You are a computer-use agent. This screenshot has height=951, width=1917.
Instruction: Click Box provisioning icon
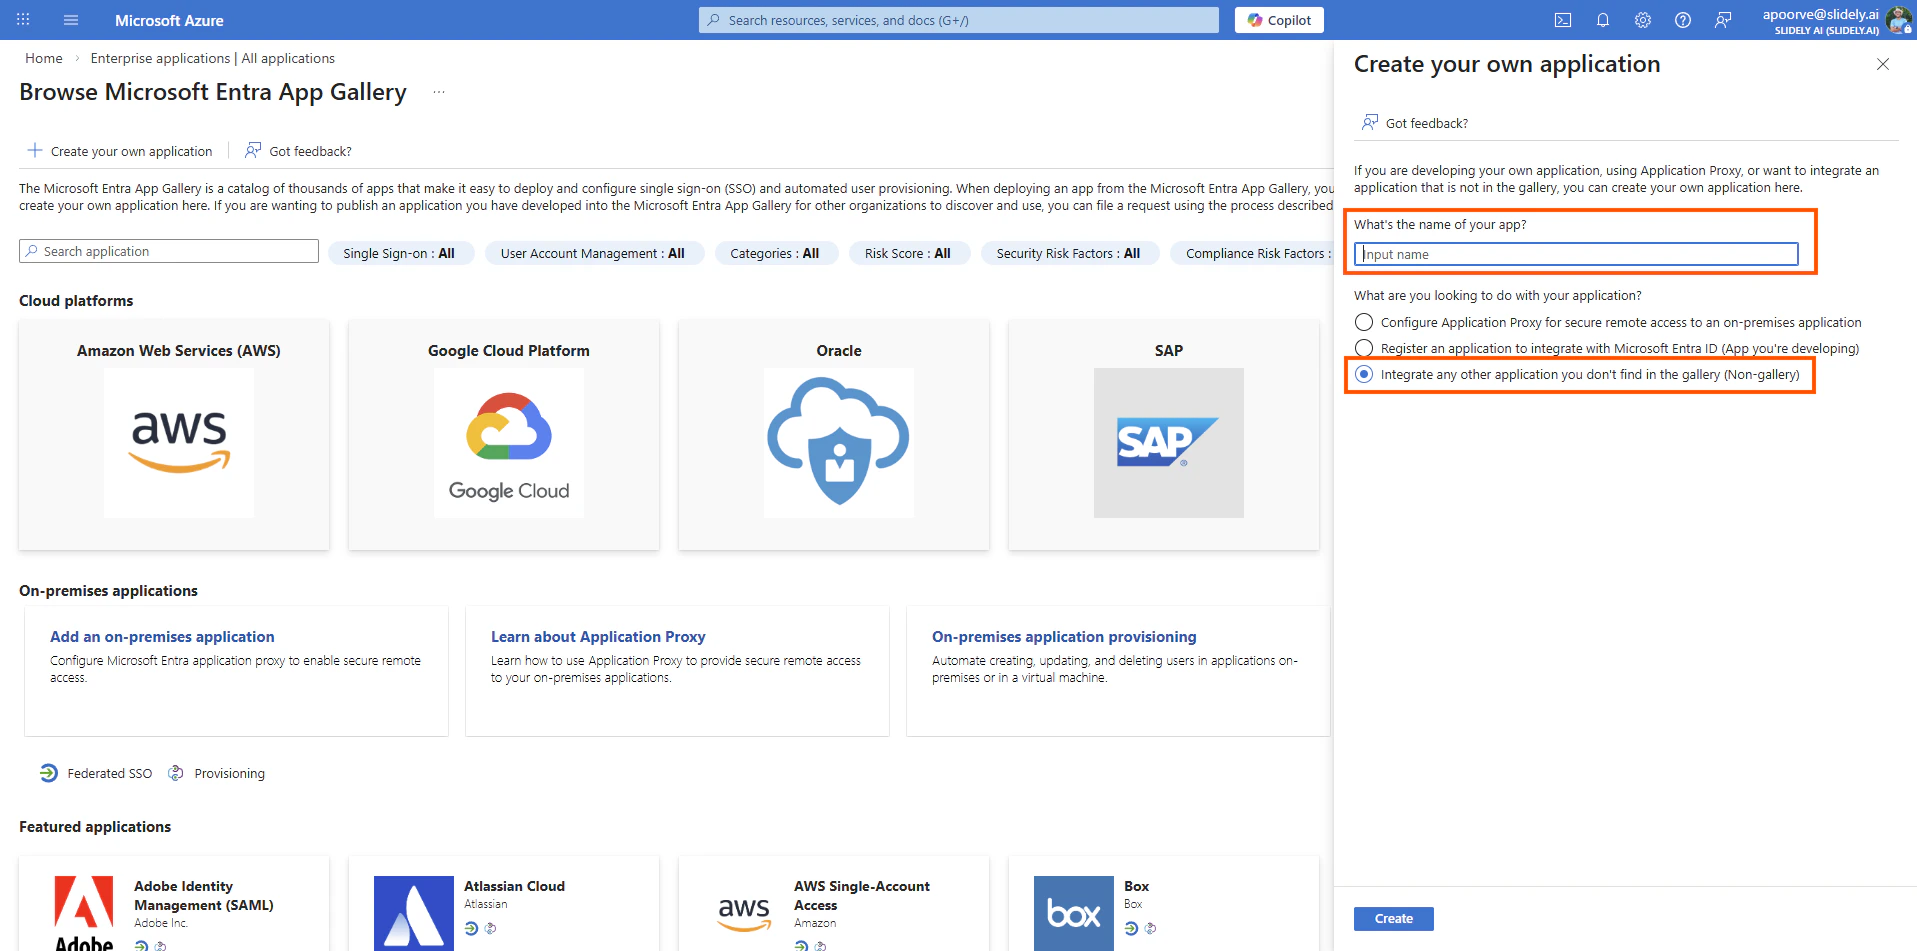[x=1150, y=928]
